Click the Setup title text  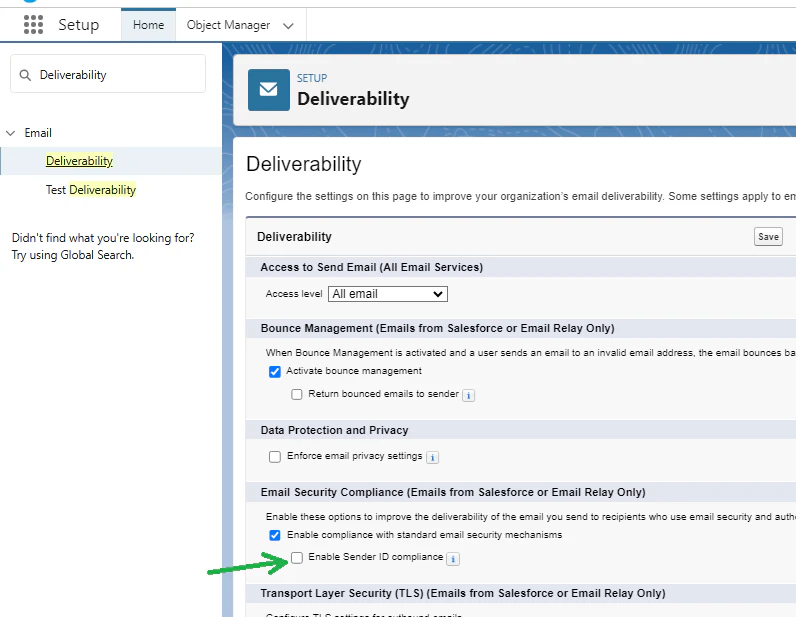tap(79, 24)
